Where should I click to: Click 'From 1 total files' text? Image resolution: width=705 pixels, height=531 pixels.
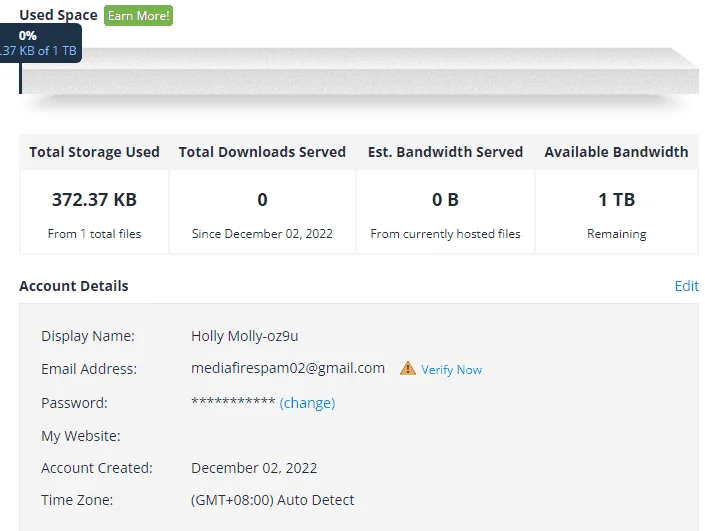click(94, 234)
